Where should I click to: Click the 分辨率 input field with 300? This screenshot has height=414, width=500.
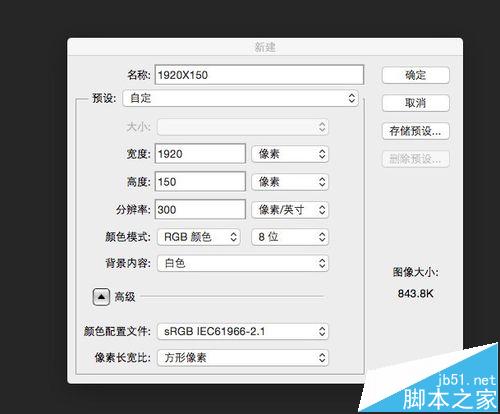pos(200,210)
